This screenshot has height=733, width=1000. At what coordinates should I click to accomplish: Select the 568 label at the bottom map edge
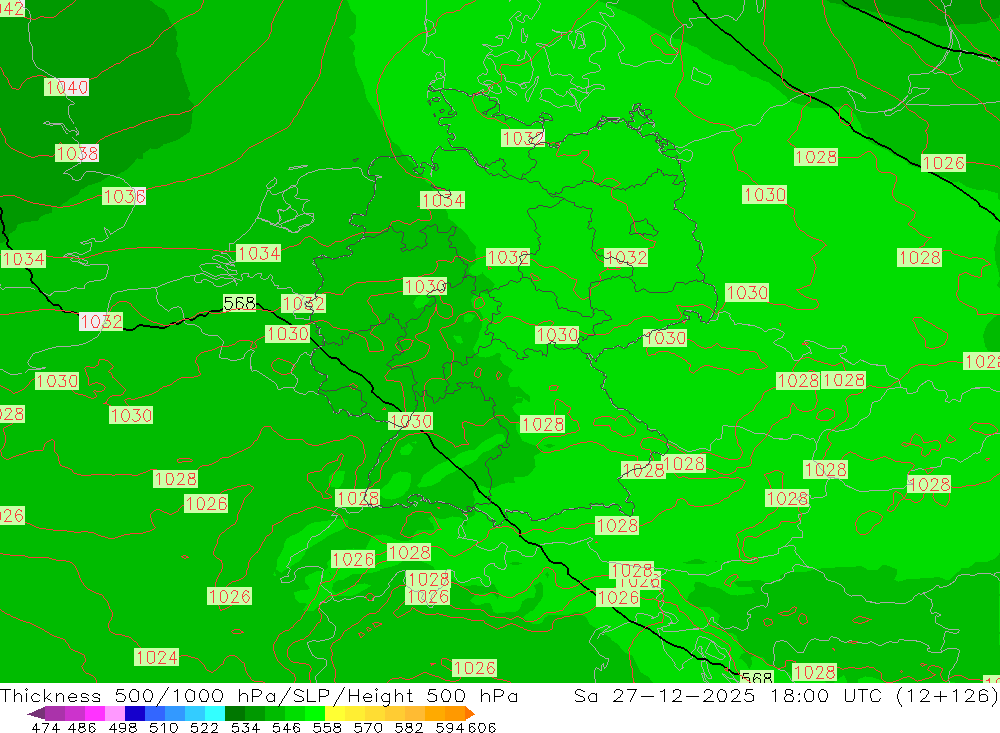point(756,677)
